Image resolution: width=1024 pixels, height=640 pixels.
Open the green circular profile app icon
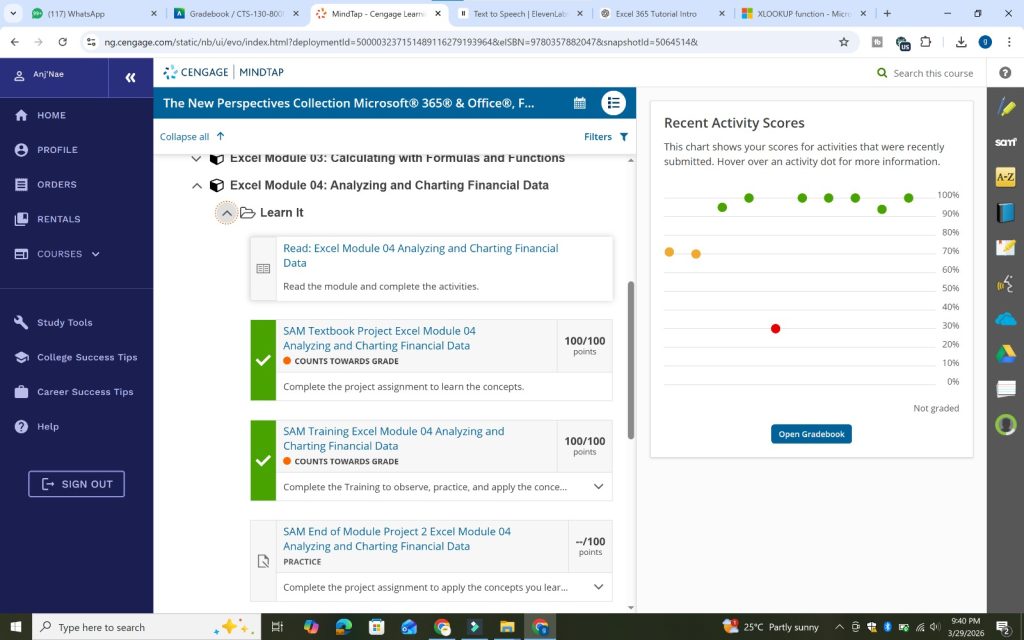click(x=1006, y=424)
